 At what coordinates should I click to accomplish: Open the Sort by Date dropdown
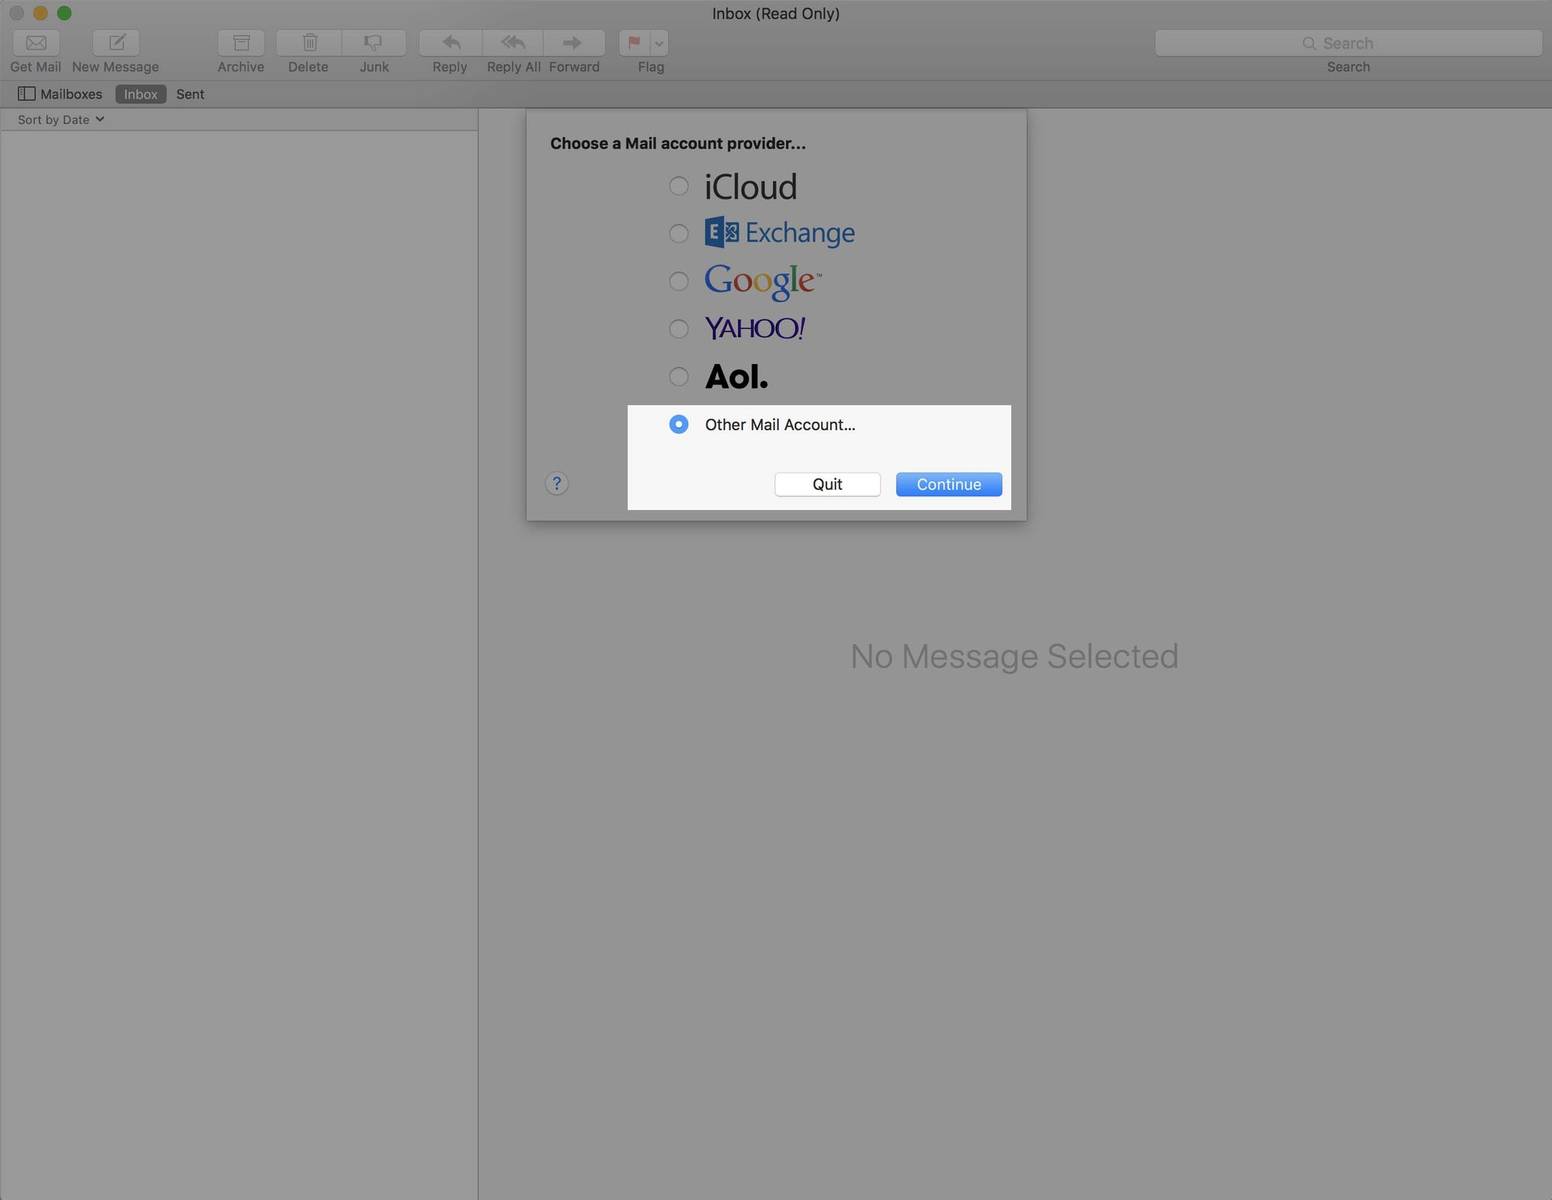pyautogui.click(x=61, y=119)
